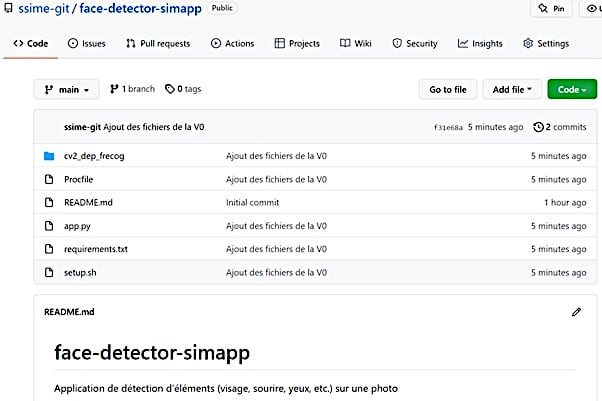
Task: Click the Go to file button
Action: coord(448,89)
